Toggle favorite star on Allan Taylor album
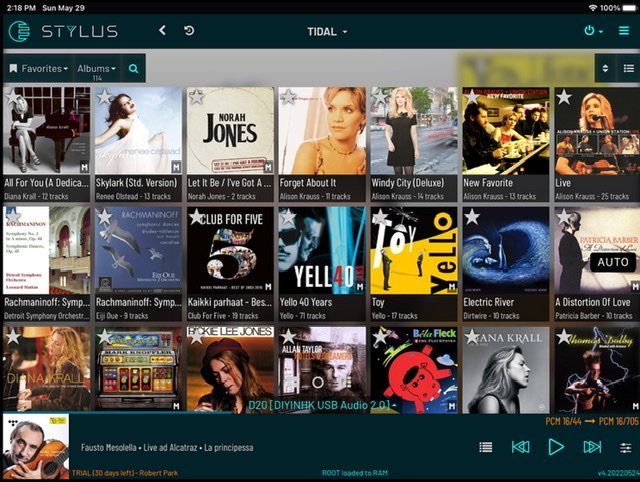Viewport: 640px width, 482px height. pyautogui.click(x=289, y=336)
